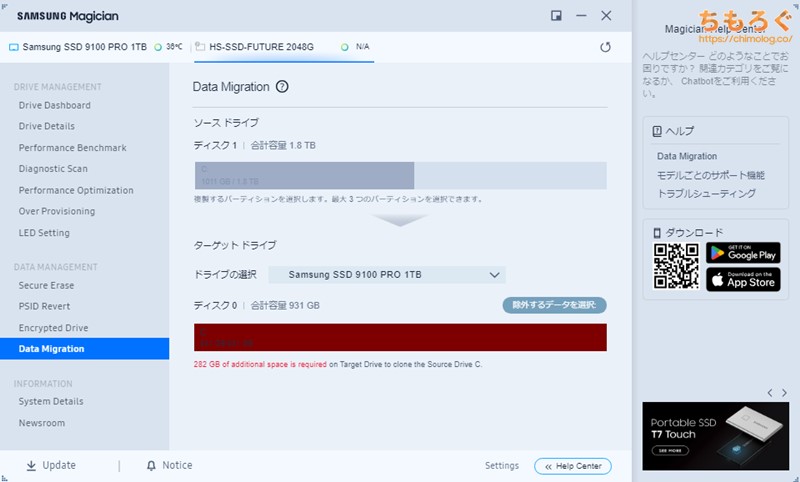
Task: Open Settings at the bottom
Action: (502, 465)
